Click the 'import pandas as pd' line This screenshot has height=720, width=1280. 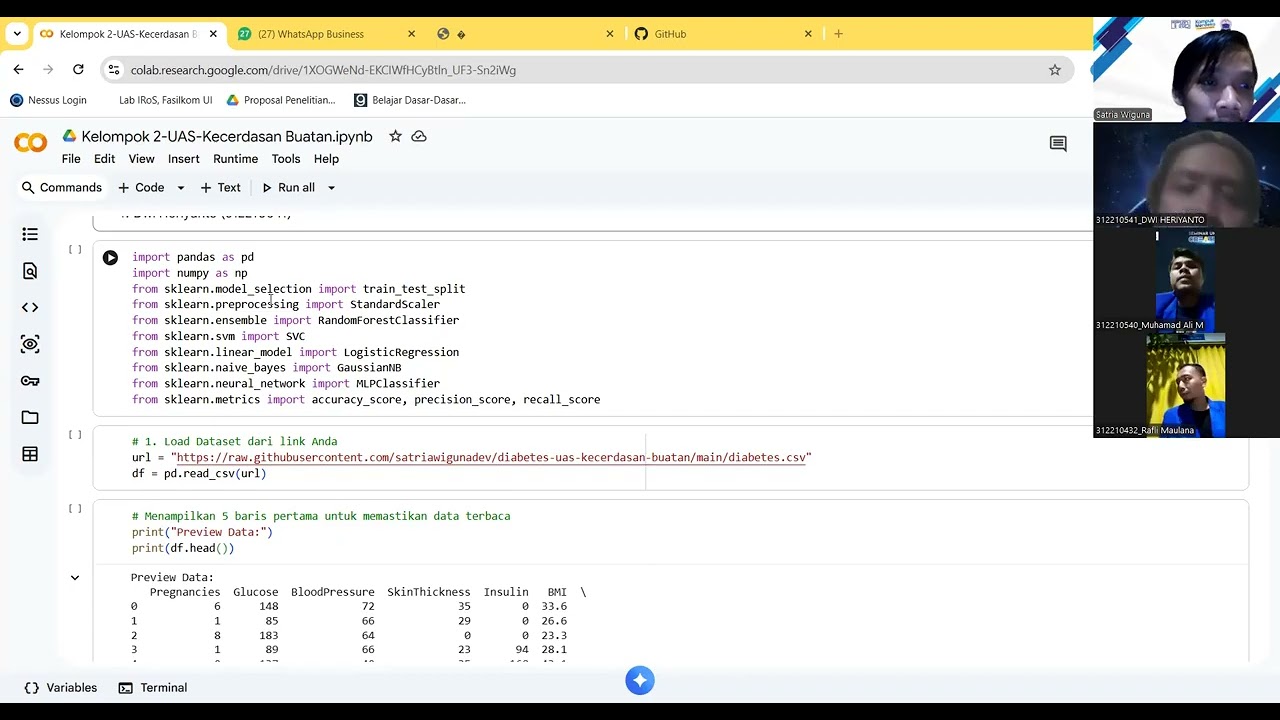(x=193, y=257)
